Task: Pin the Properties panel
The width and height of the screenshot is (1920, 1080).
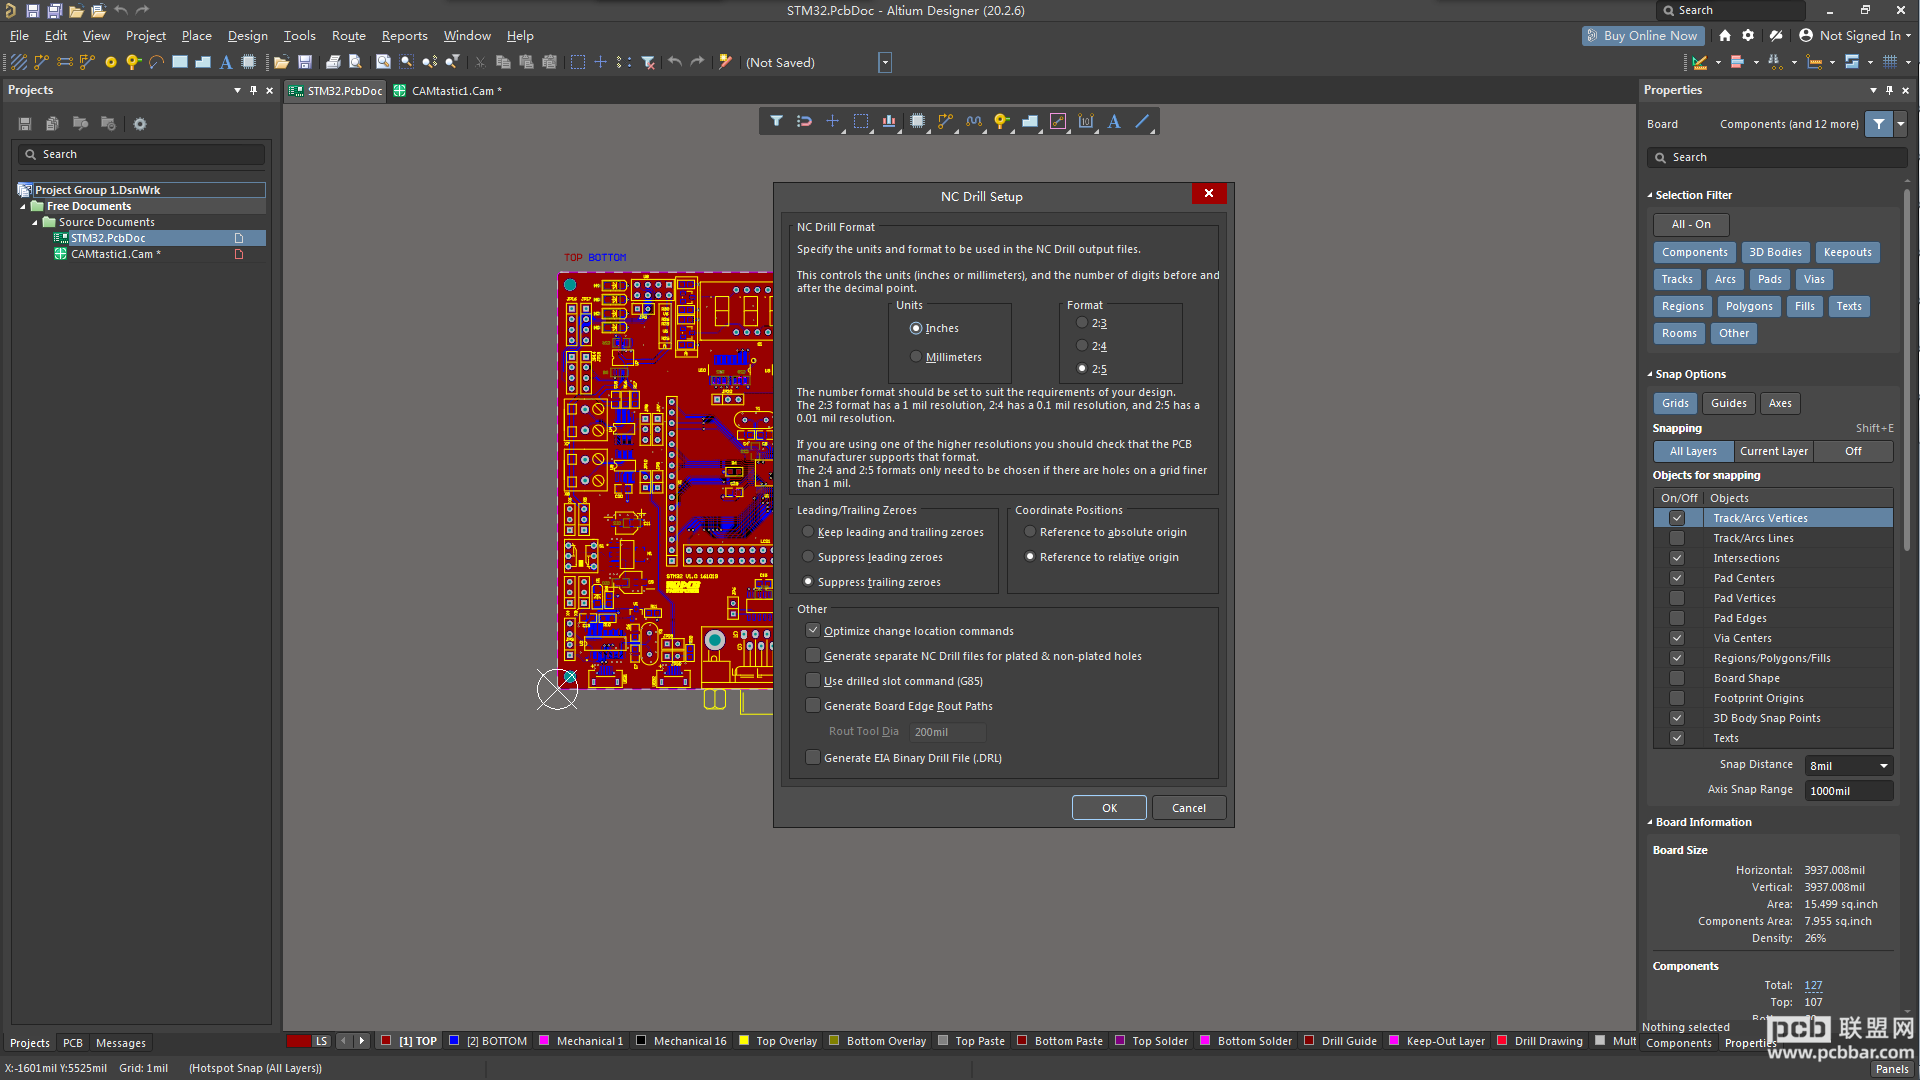Action: pos(1889,90)
